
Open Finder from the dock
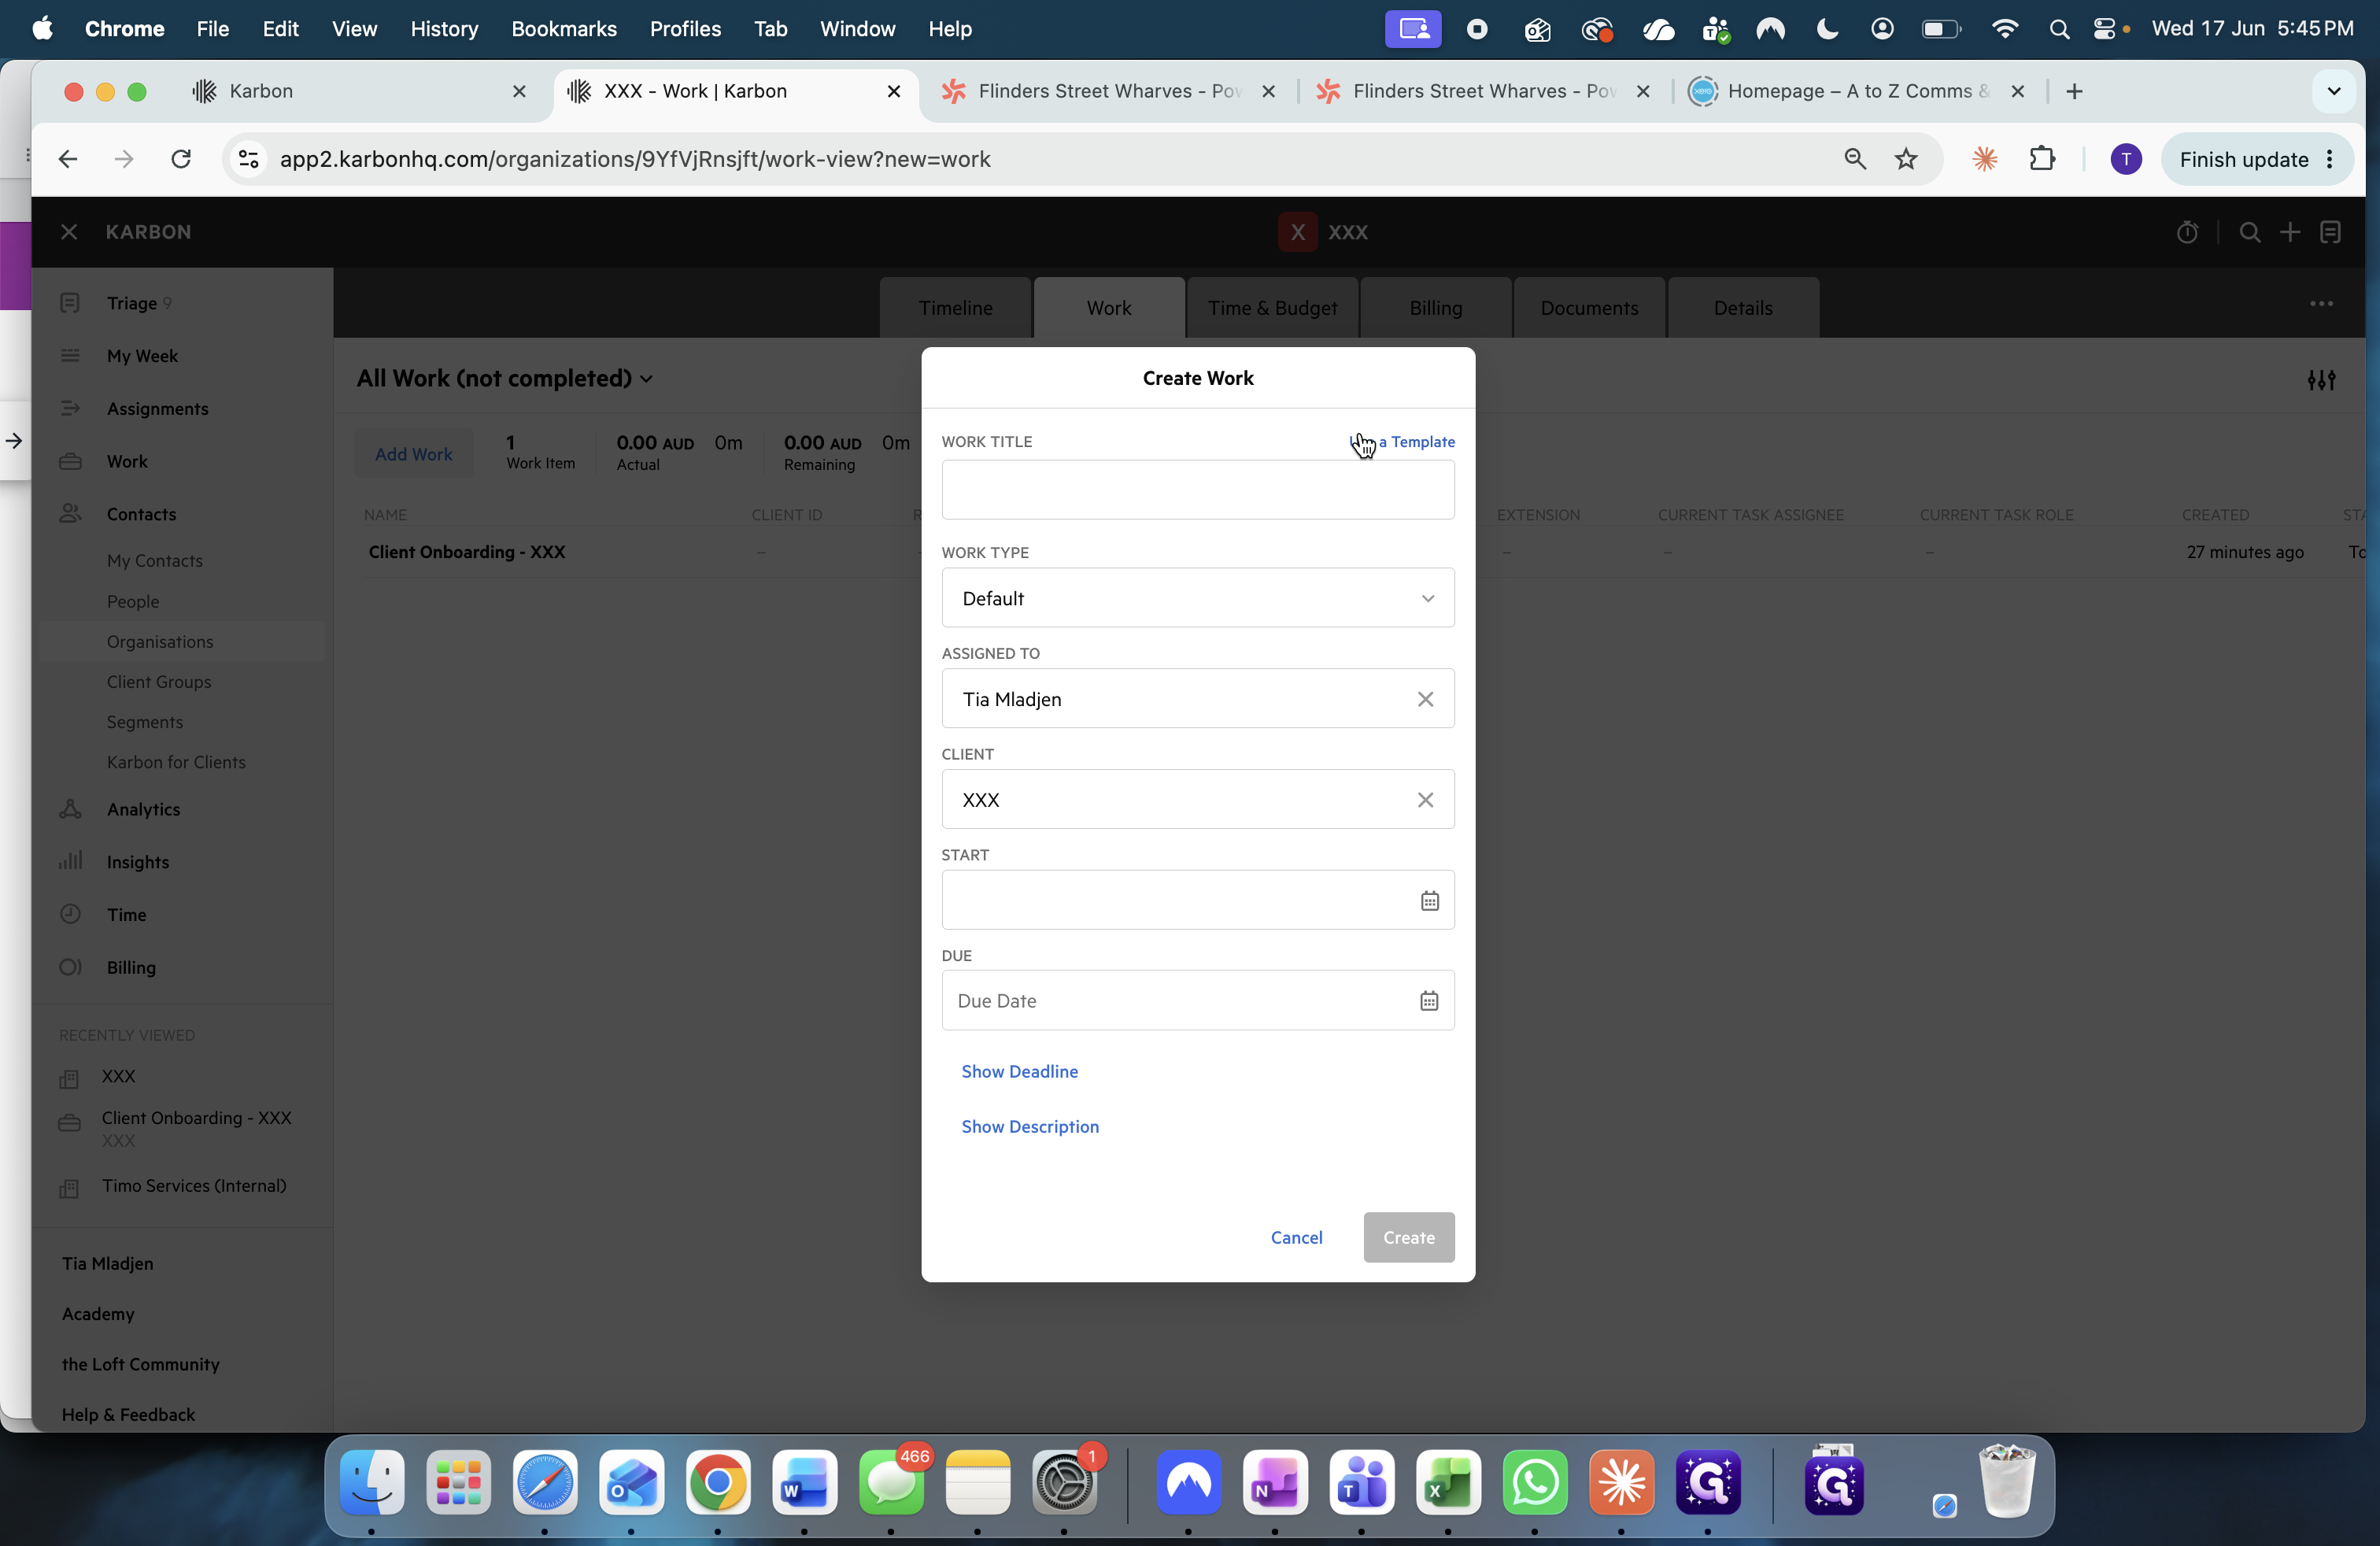[372, 1482]
